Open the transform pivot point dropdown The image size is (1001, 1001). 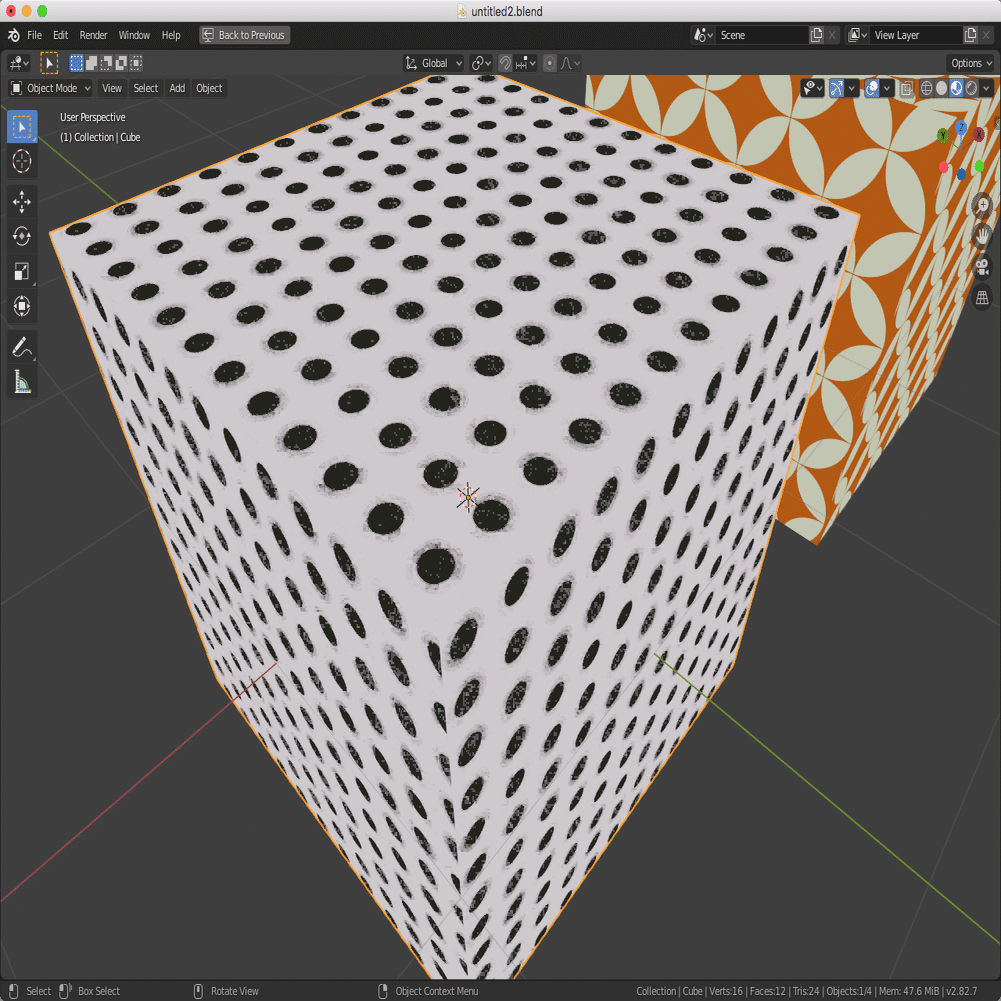click(x=481, y=63)
